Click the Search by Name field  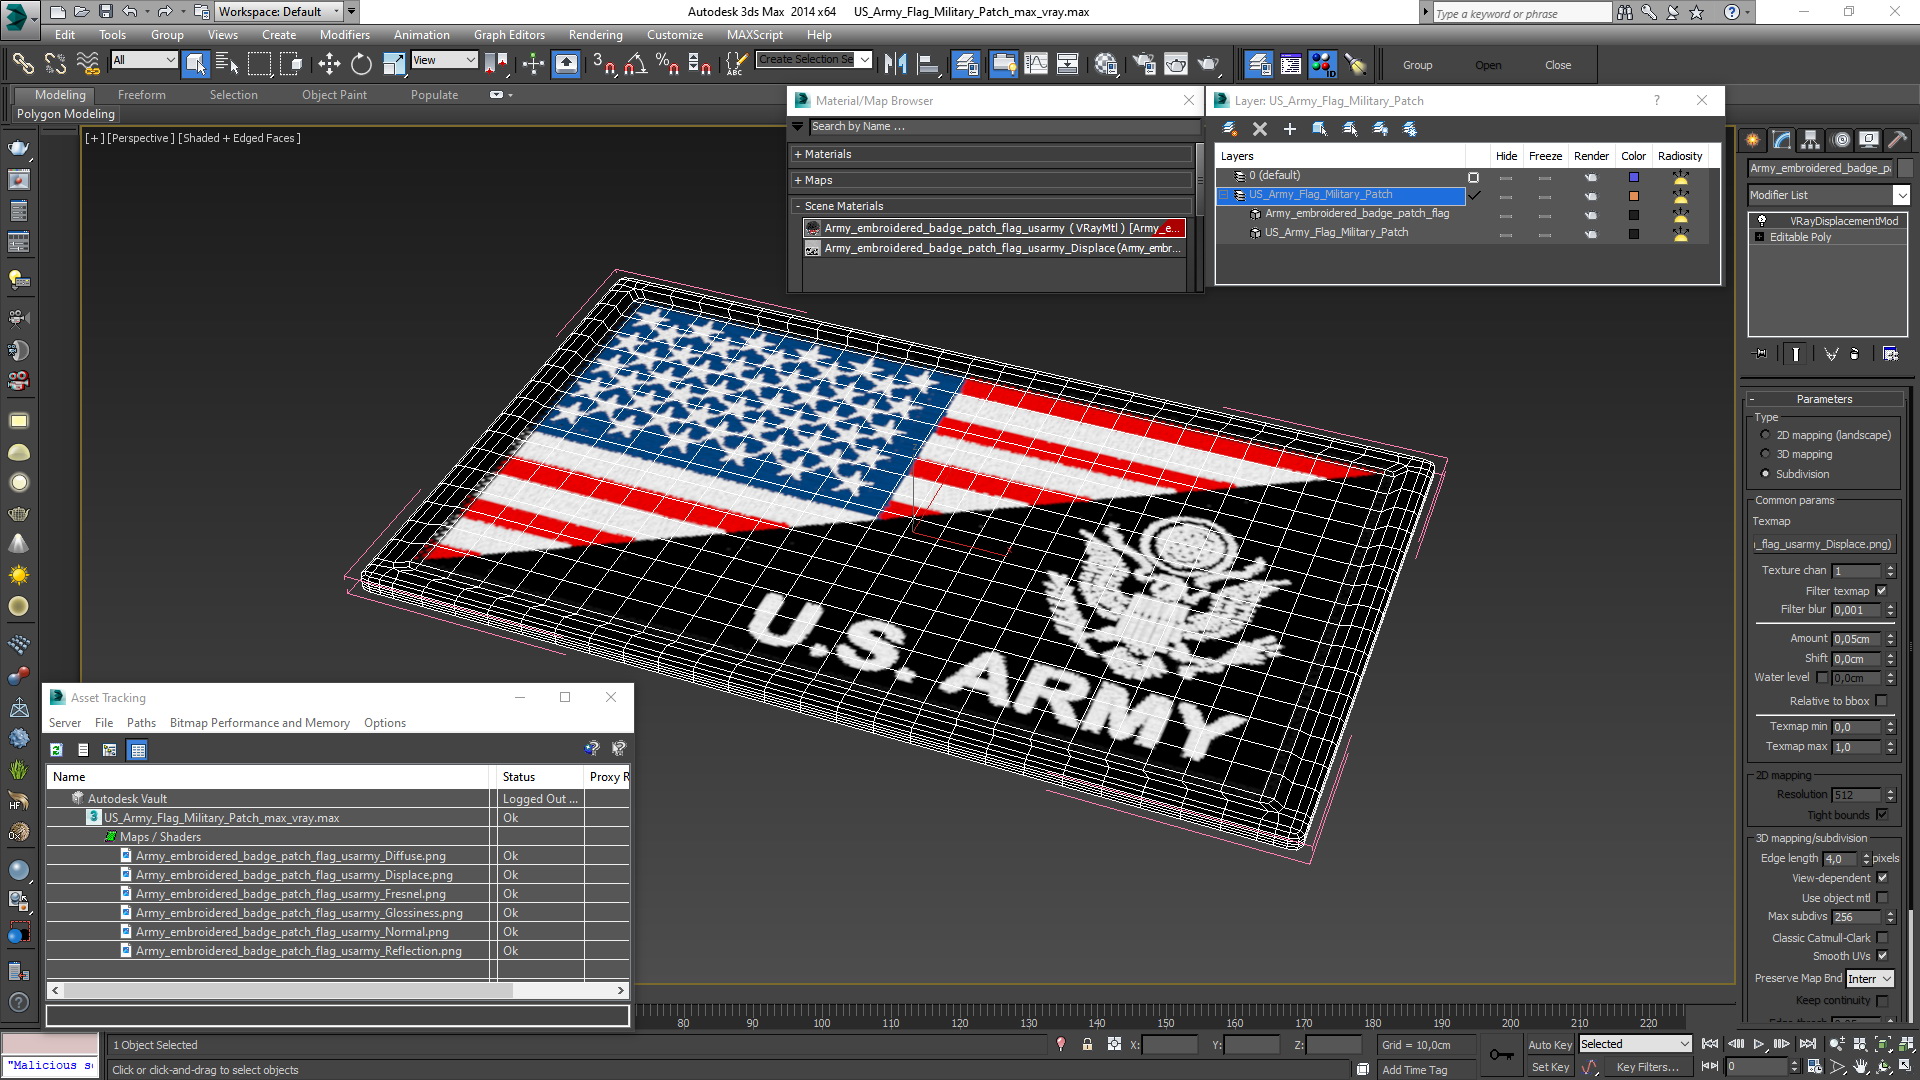pyautogui.click(x=1004, y=127)
